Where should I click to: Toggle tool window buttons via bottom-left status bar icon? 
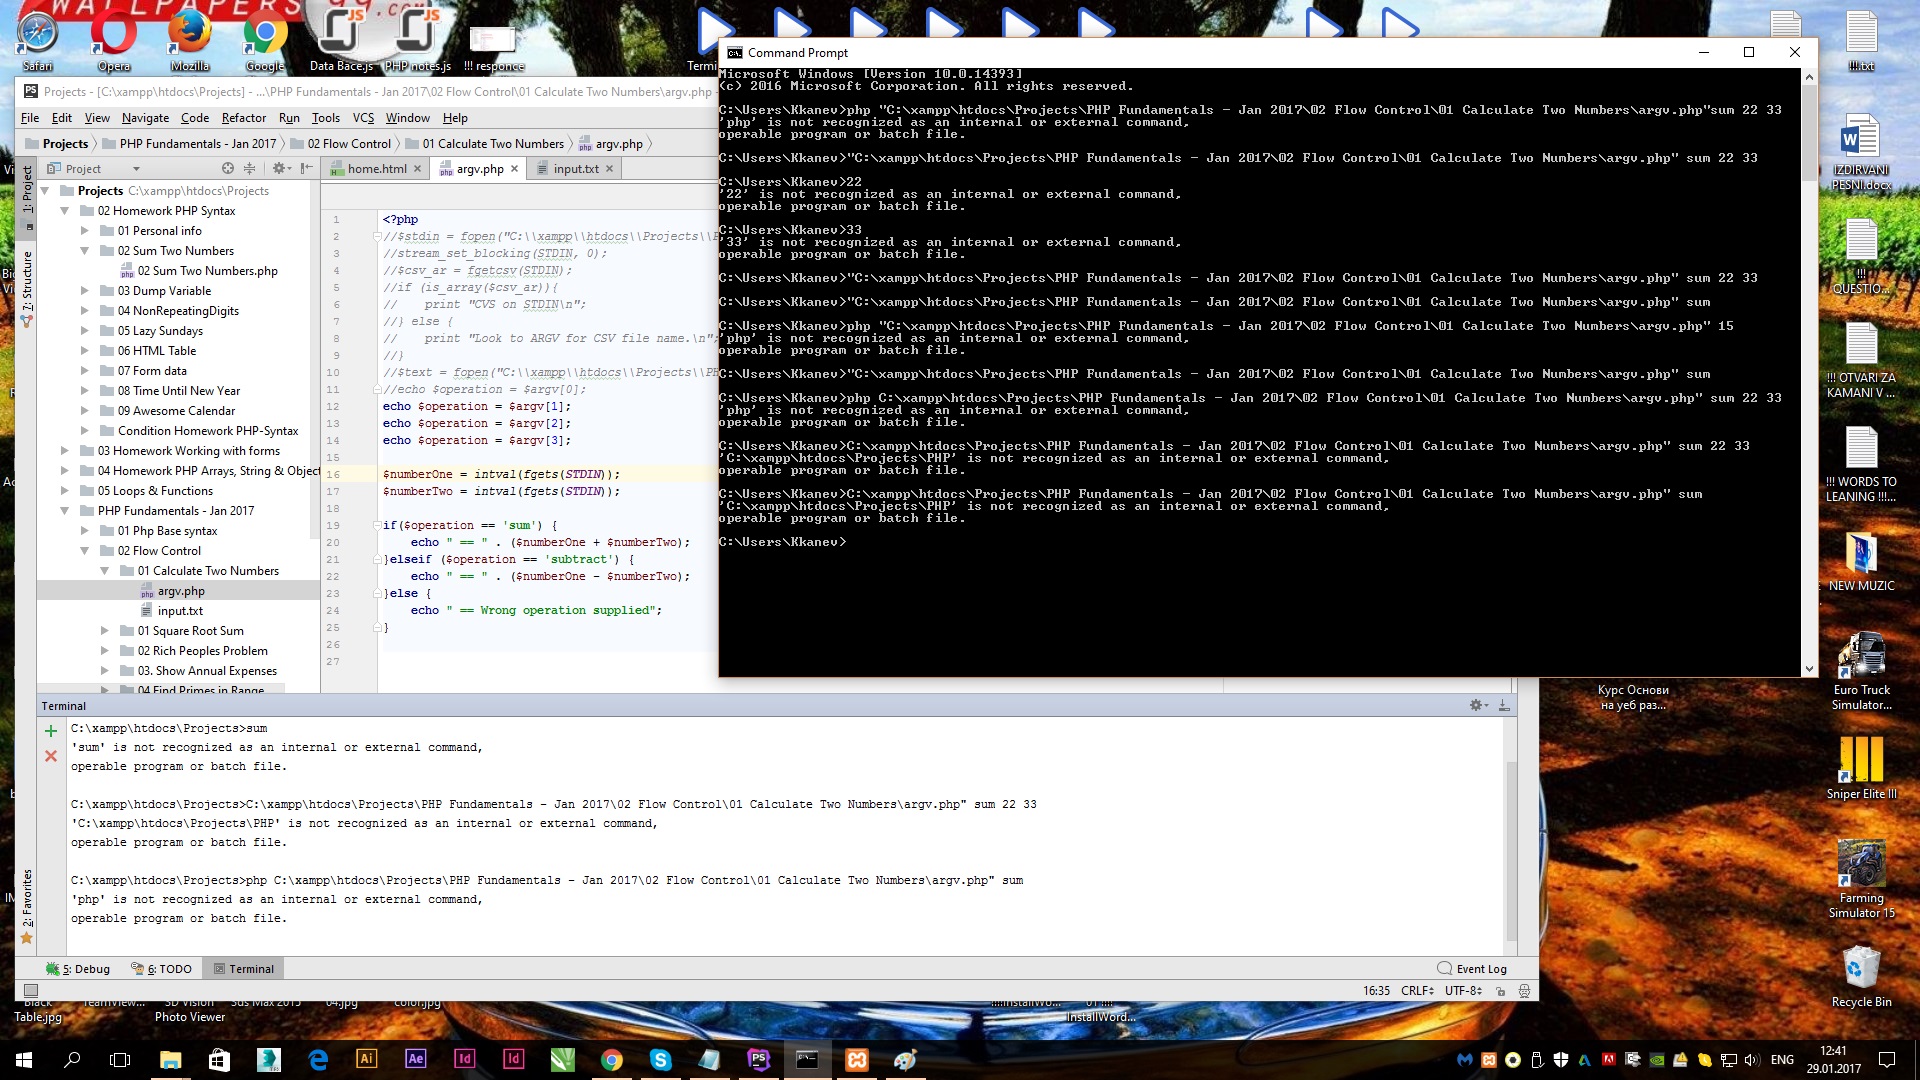(30, 991)
